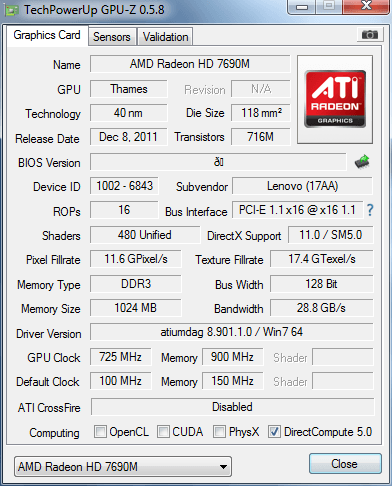Open the Validation tab
This screenshot has height=486, width=392.
(x=165, y=37)
